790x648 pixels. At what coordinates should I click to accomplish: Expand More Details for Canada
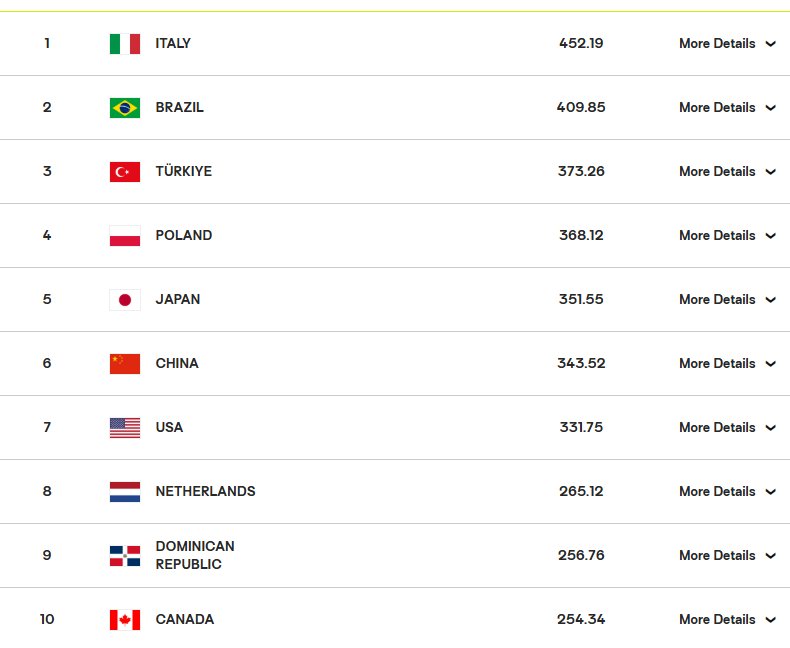pyautogui.click(x=727, y=619)
